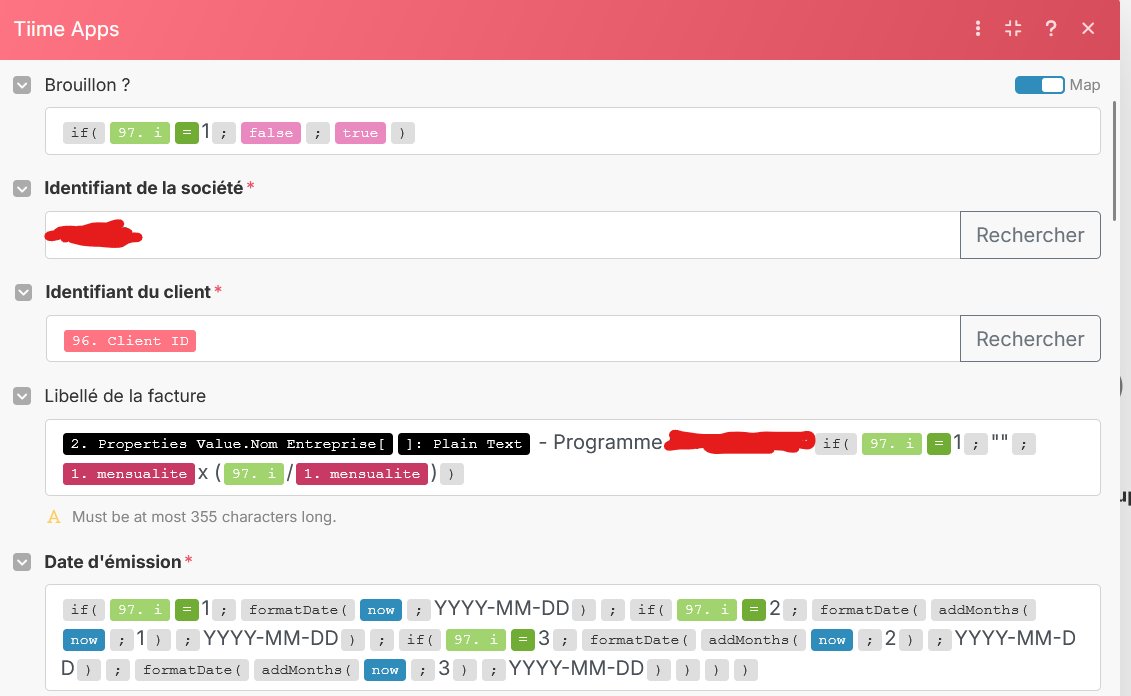
Task: Open the help question mark icon
Action: pyautogui.click(x=1051, y=28)
